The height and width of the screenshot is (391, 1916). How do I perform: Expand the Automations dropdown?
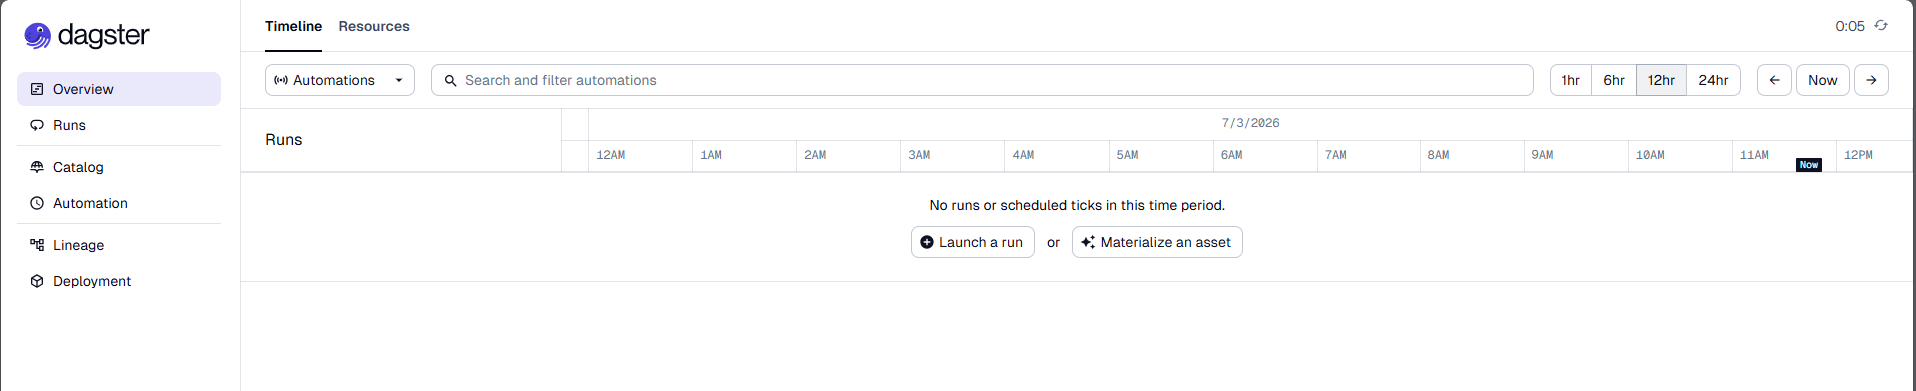340,80
